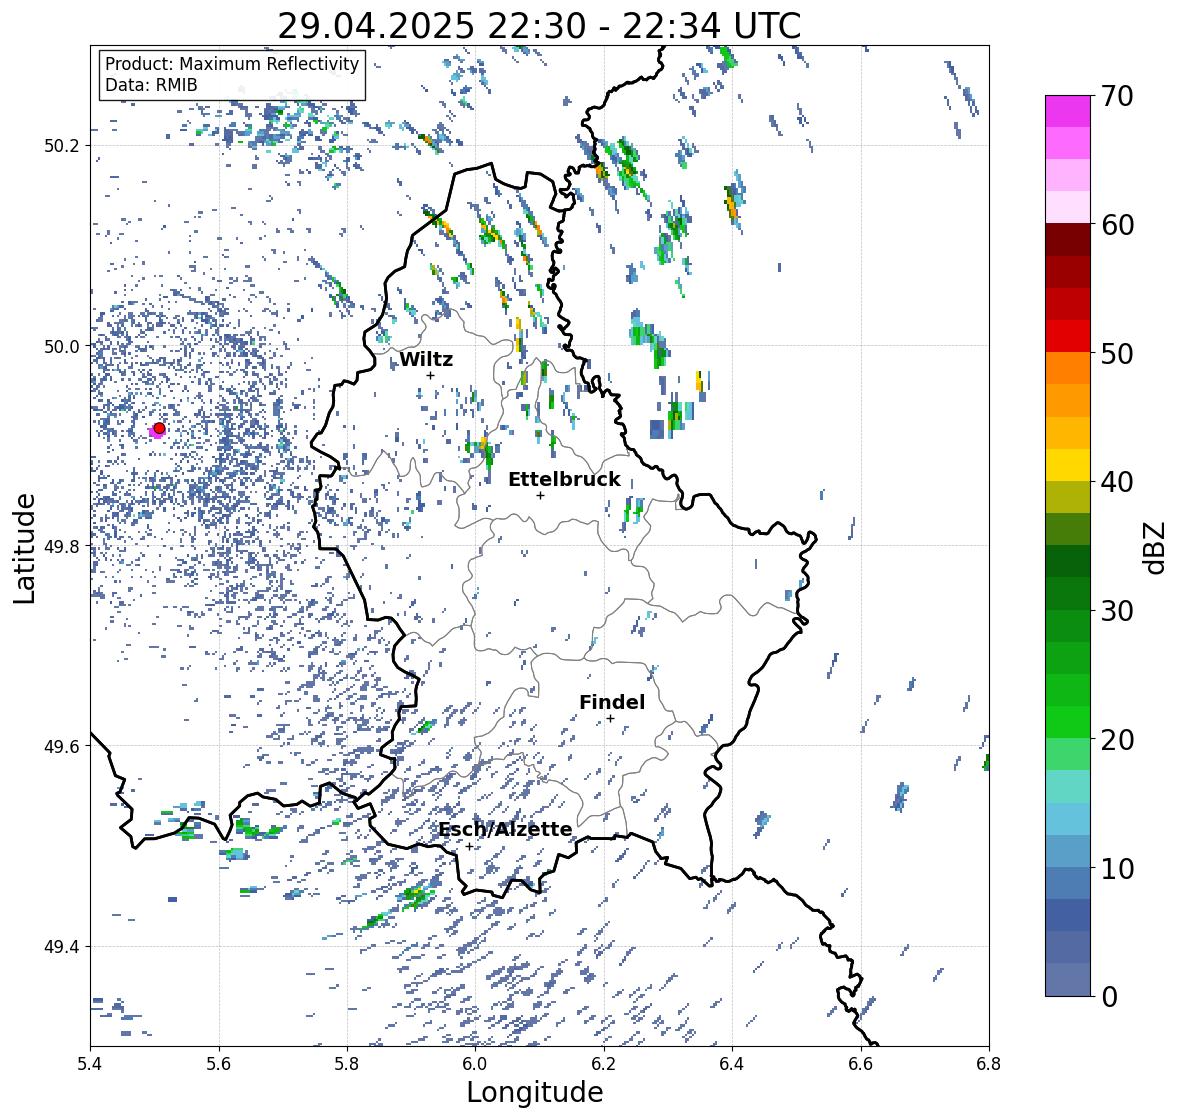
Task: Select the Wiltz city label
Action: [x=426, y=359]
